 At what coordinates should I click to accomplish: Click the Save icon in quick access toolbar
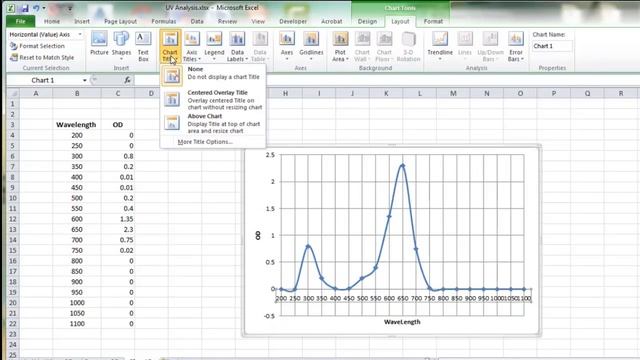pos(25,8)
